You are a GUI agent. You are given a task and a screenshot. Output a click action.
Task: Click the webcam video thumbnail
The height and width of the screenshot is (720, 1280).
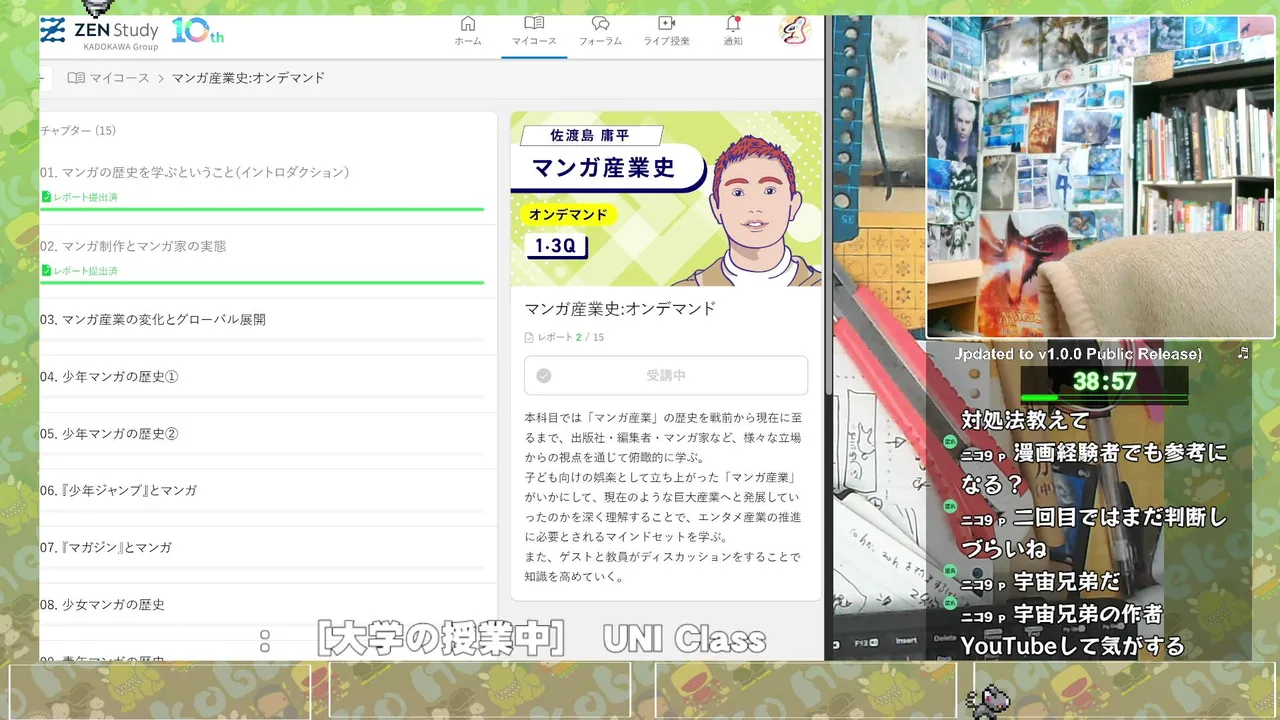1101,177
